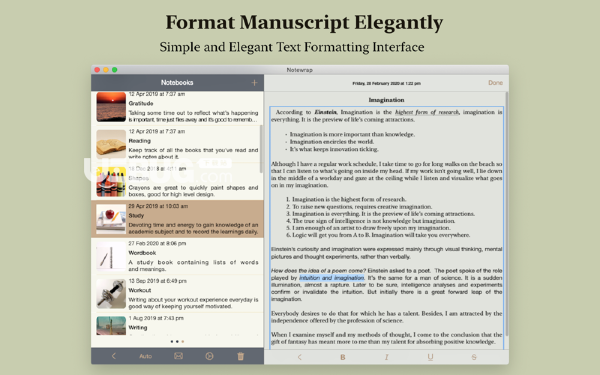Click the crayons thumbnail

coord(111,182)
